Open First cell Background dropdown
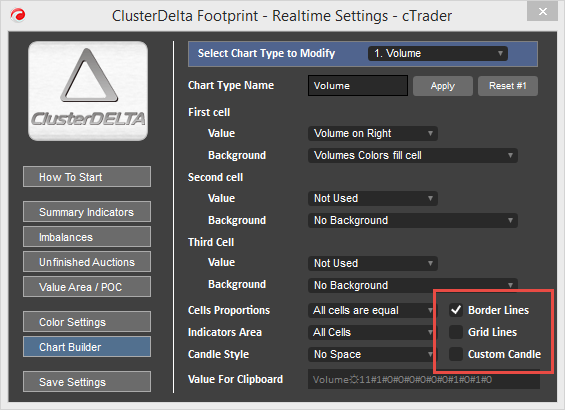565x410 pixels. [x=413, y=155]
